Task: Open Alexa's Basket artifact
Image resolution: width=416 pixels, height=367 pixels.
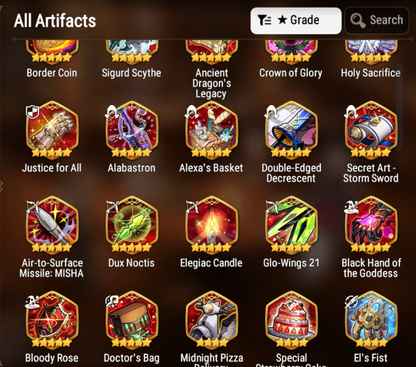Action: click(211, 131)
